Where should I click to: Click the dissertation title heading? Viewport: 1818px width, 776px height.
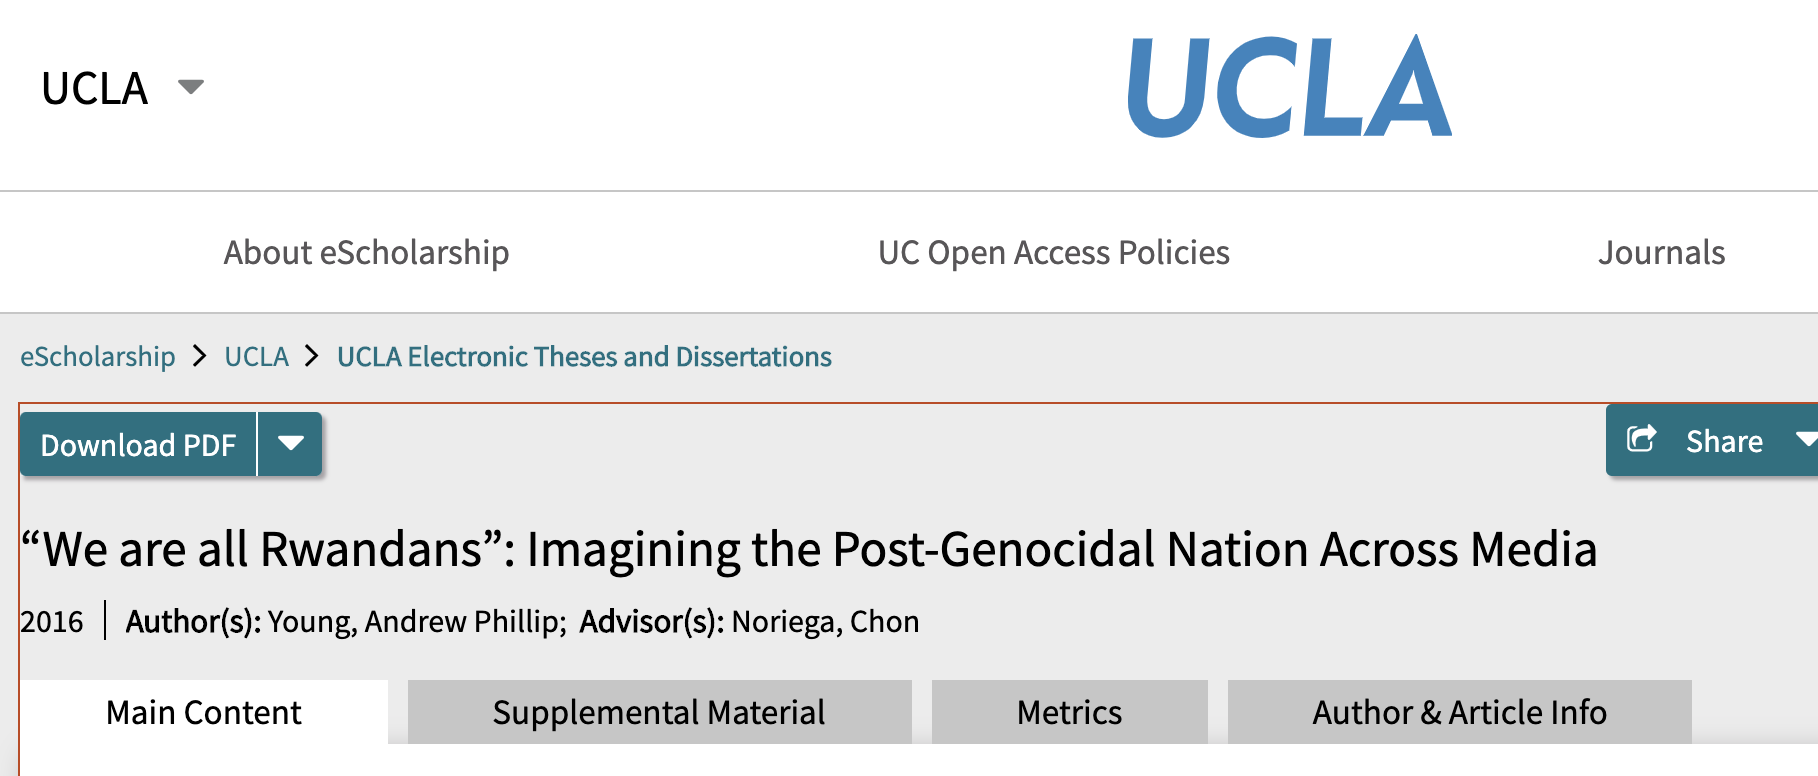(809, 549)
